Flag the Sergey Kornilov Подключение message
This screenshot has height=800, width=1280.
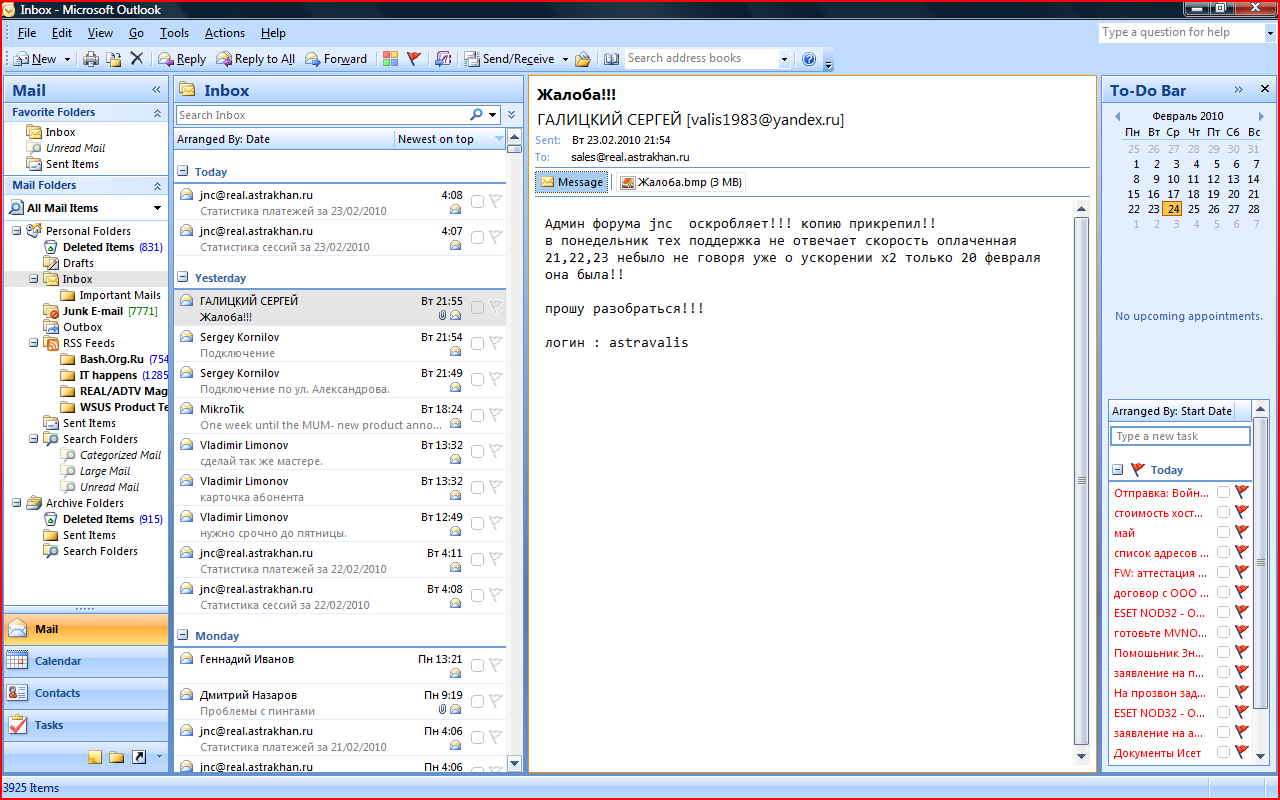click(495, 344)
